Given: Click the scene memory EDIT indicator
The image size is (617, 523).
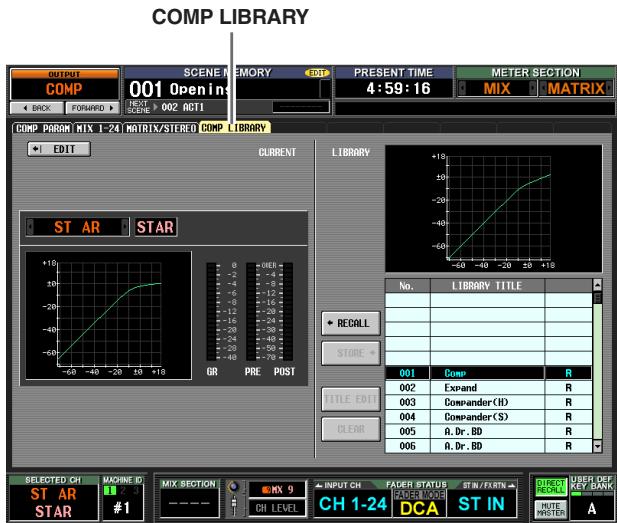Looking at the screenshot, I should click(x=317, y=73).
